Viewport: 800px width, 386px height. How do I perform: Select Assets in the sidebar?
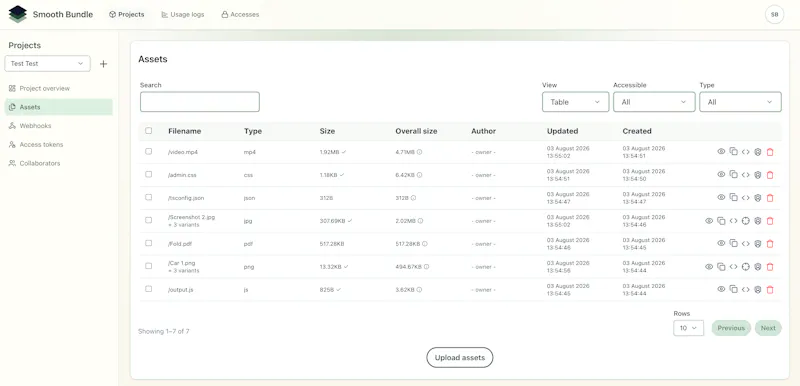(59, 107)
